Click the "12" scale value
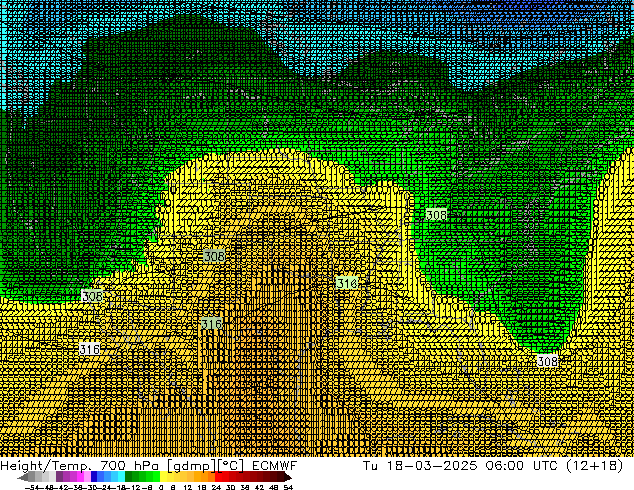Screen dimensions: 634x490 (188, 488)
